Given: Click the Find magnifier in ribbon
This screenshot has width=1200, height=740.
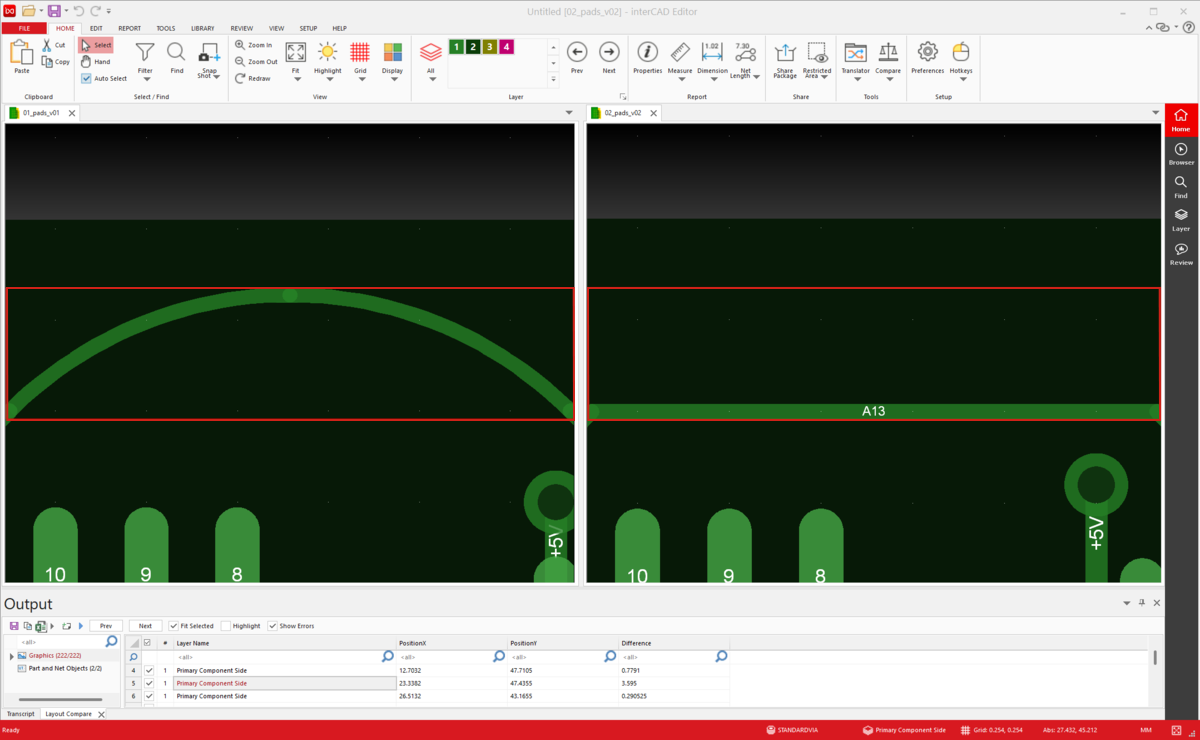Looking at the screenshot, I should click(176, 55).
